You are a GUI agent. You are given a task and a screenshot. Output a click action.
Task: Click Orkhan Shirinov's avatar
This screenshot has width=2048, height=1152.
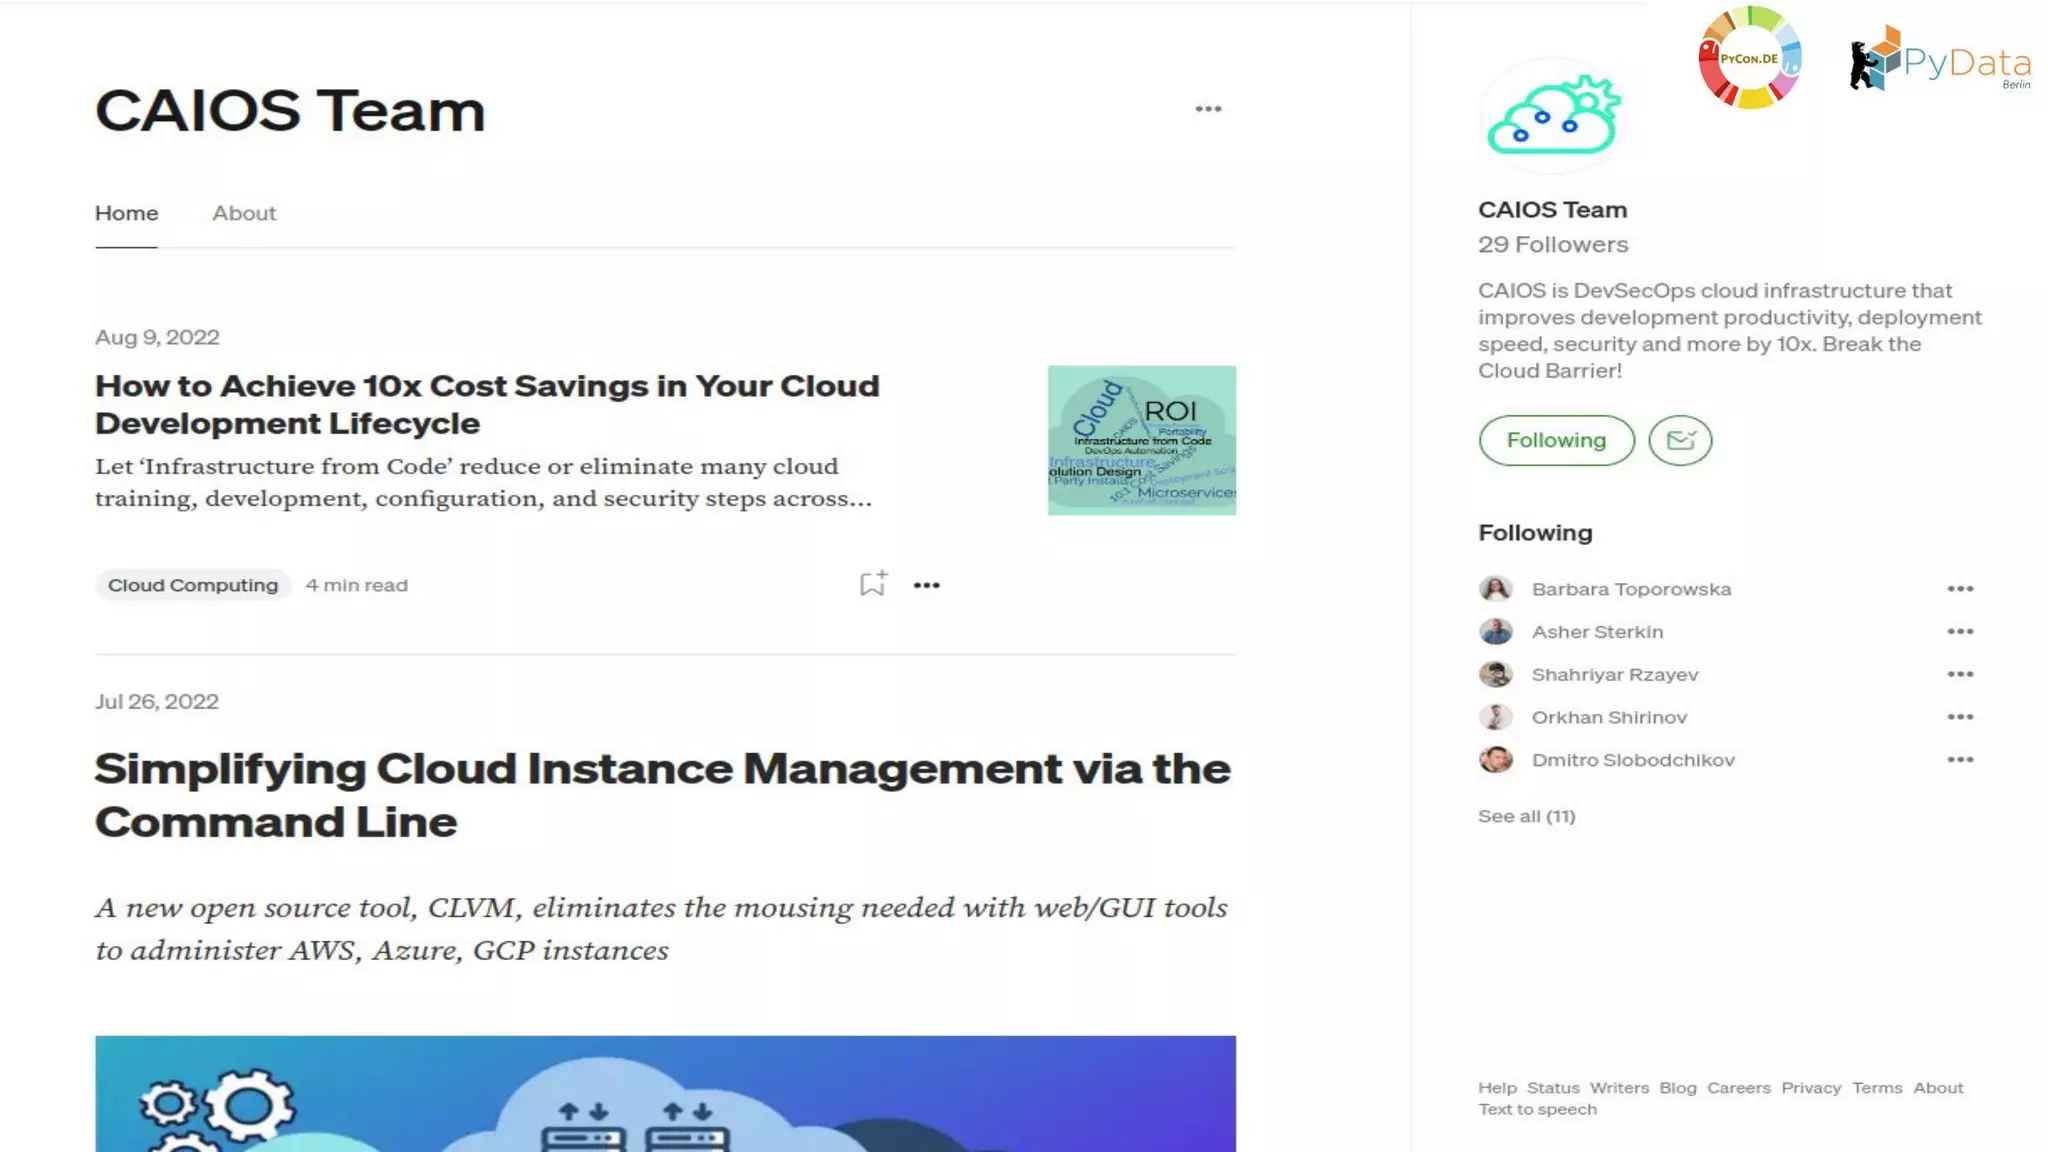(x=1496, y=717)
